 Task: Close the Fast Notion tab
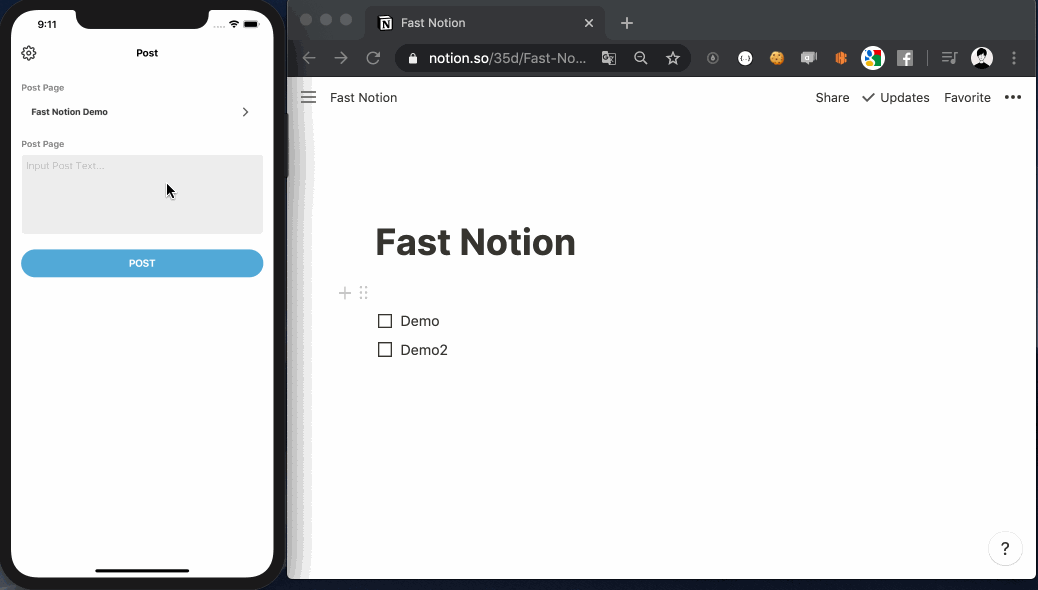click(589, 23)
